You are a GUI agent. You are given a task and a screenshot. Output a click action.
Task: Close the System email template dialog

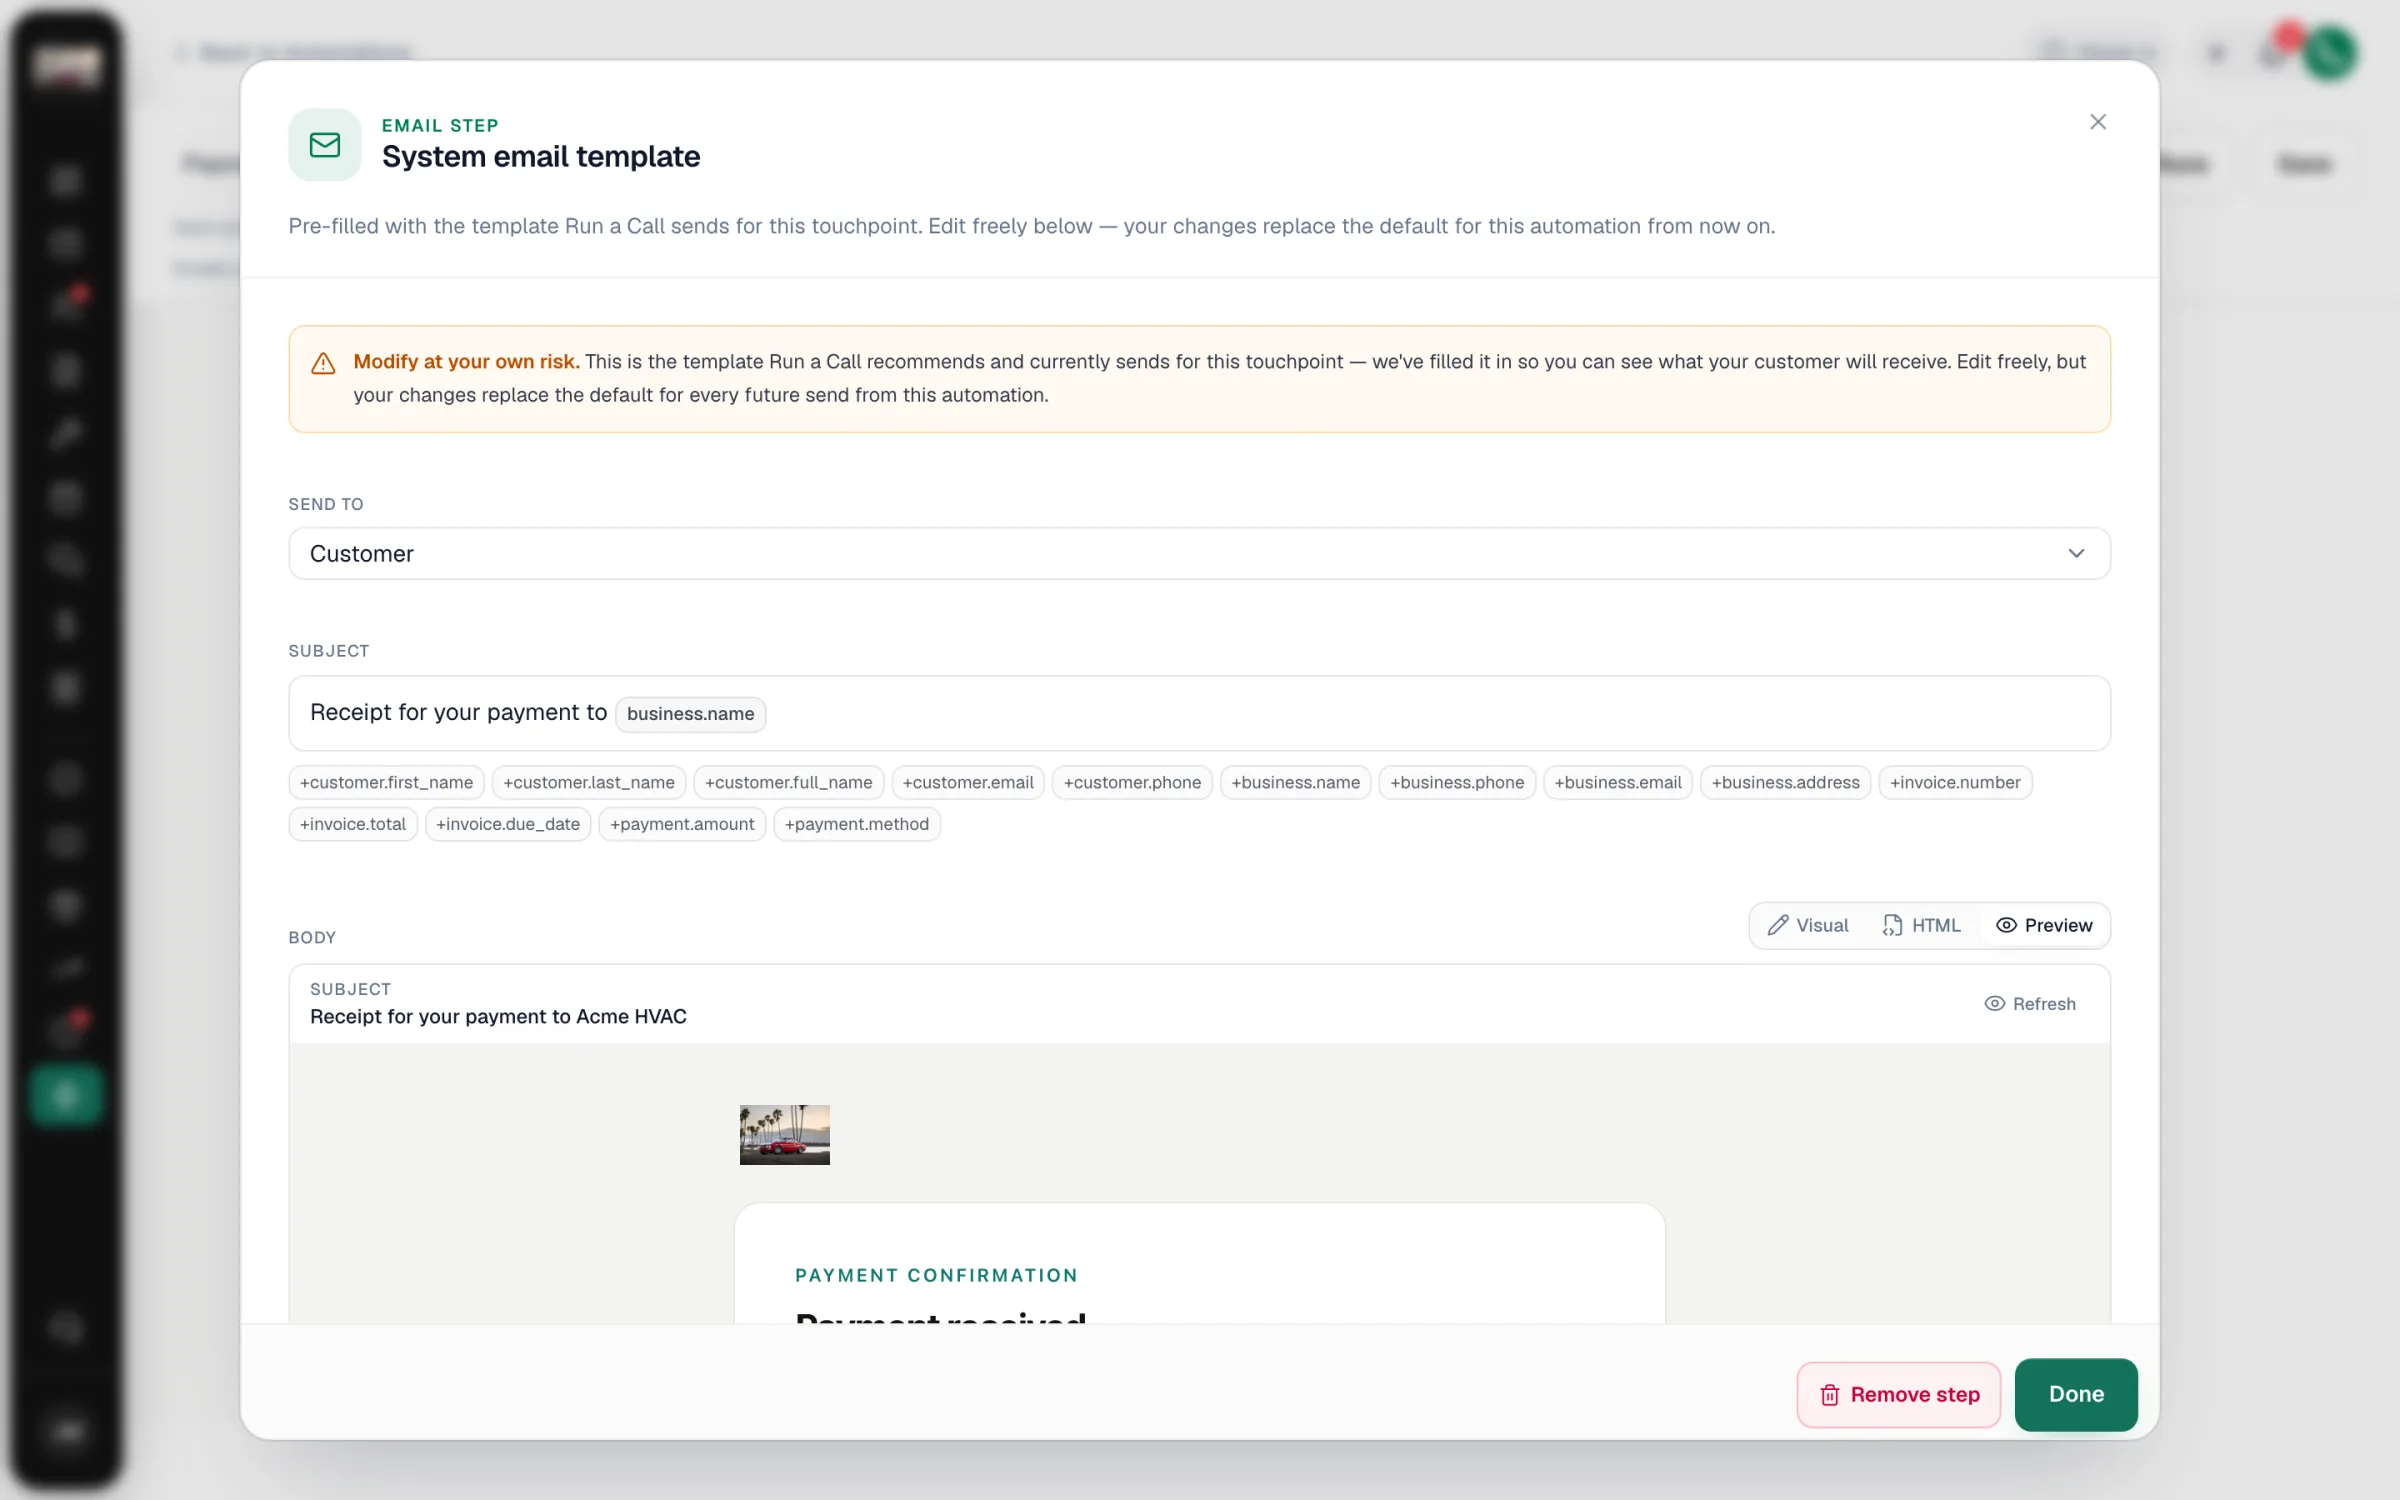point(2097,122)
